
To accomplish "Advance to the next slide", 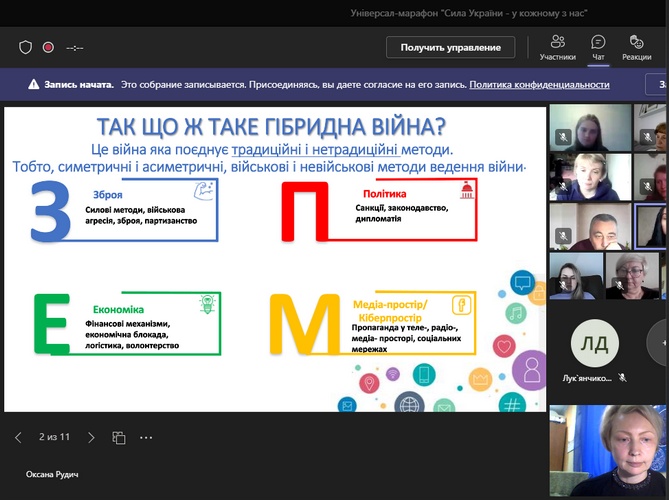I will (x=91, y=437).
